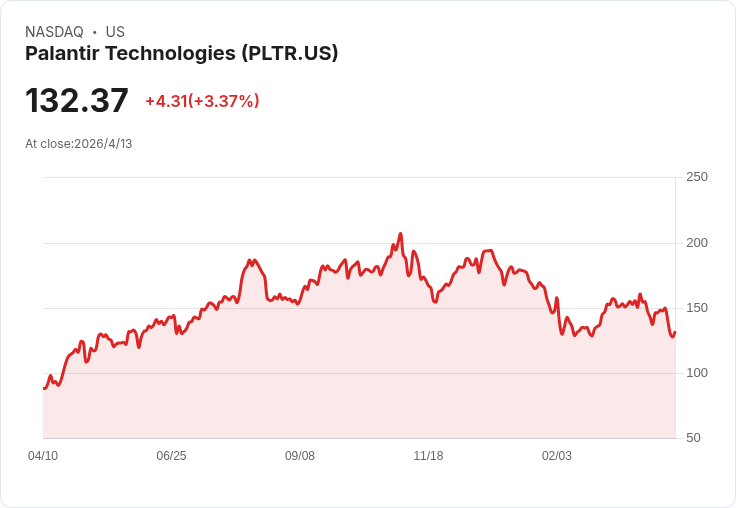Viewport: 736px width, 508px height.
Task: Click the dot separator between NASDAQ and US
Action: click(94, 32)
